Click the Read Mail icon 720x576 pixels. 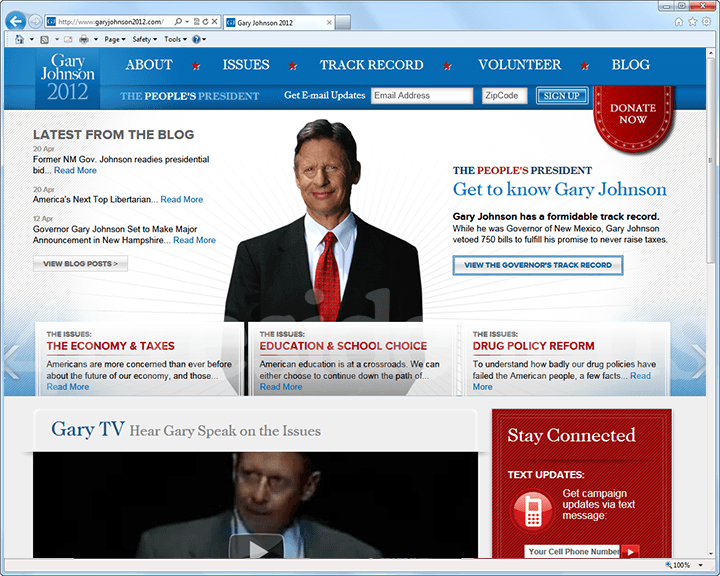[68, 40]
